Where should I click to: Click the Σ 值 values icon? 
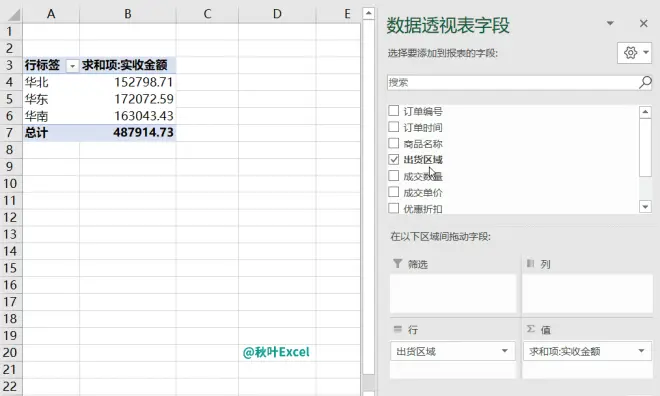(x=531, y=329)
